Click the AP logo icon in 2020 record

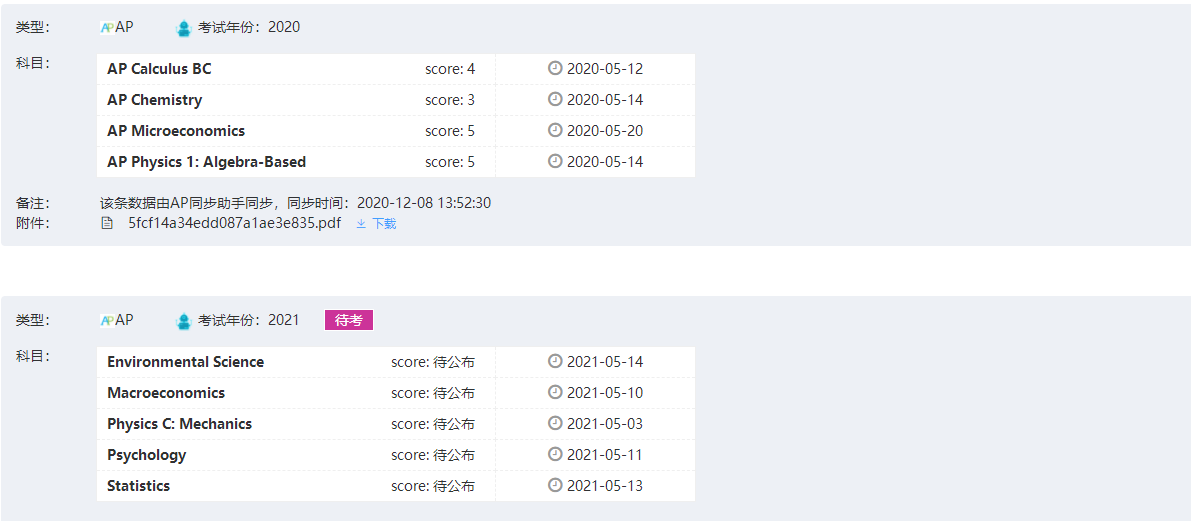(x=107, y=27)
